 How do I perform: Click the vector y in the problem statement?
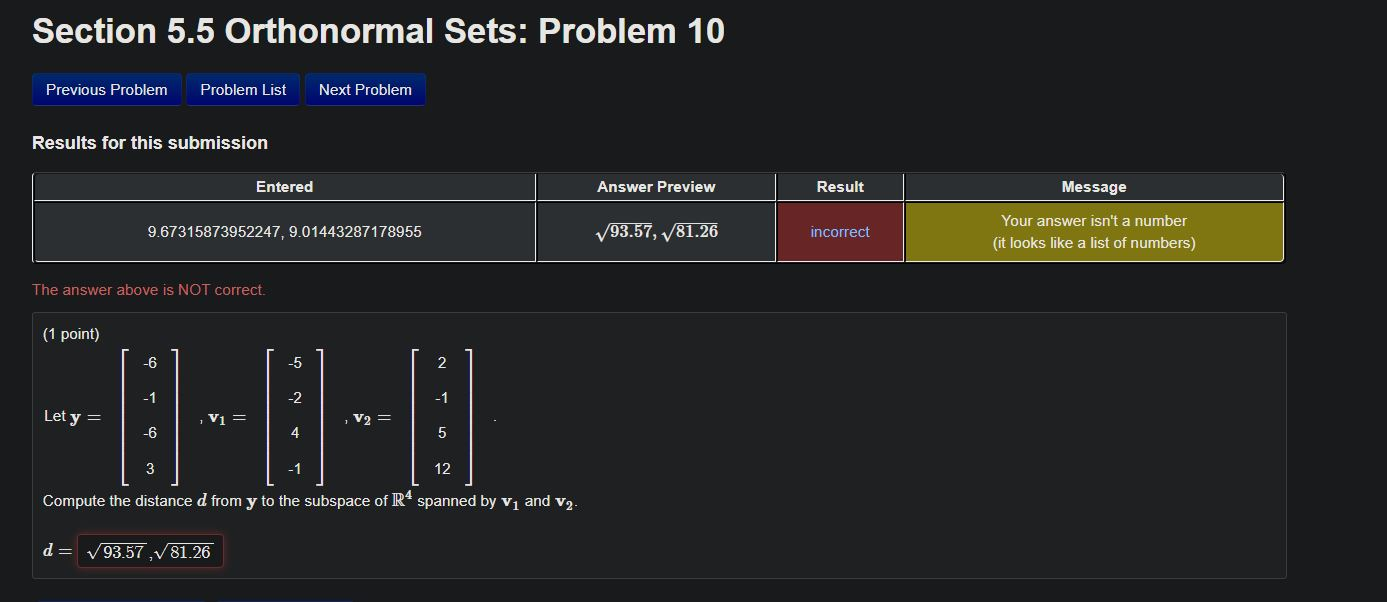(x=149, y=415)
